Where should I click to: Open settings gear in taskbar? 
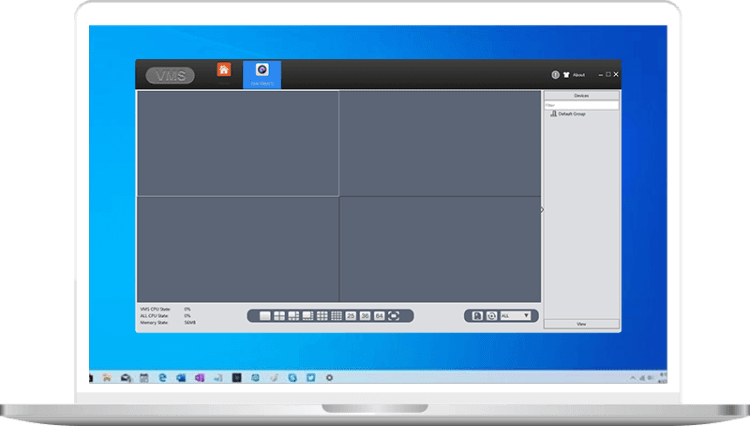click(x=330, y=378)
